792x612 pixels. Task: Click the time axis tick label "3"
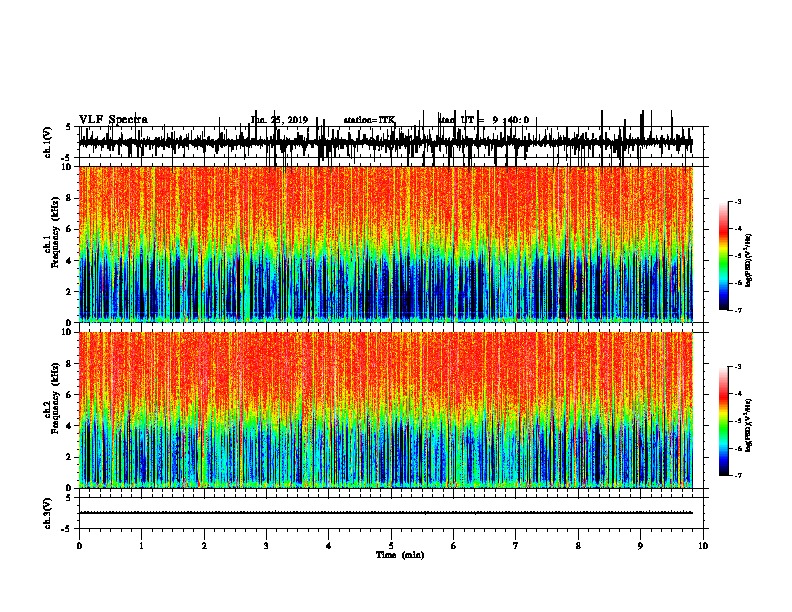point(266,546)
